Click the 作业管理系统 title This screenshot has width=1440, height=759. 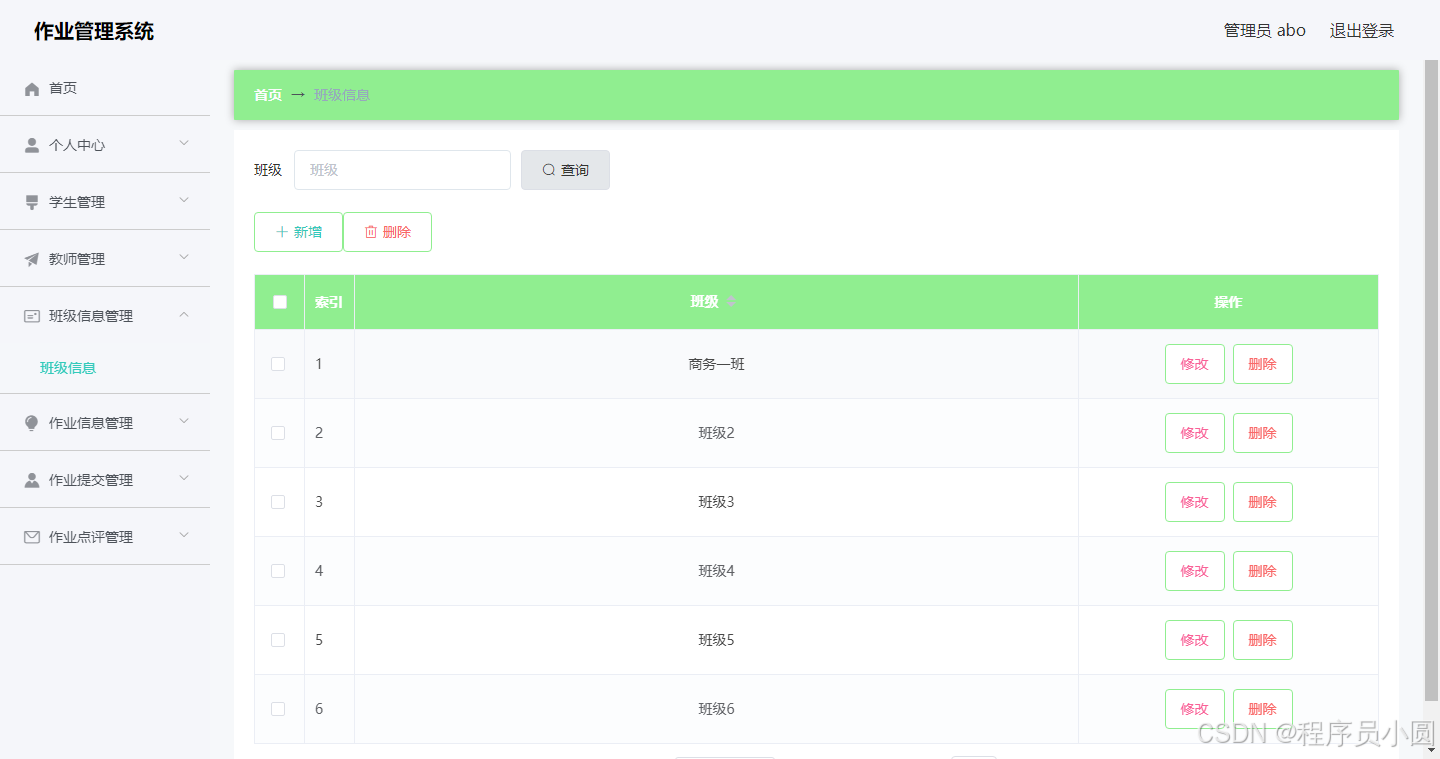[94, 31]
